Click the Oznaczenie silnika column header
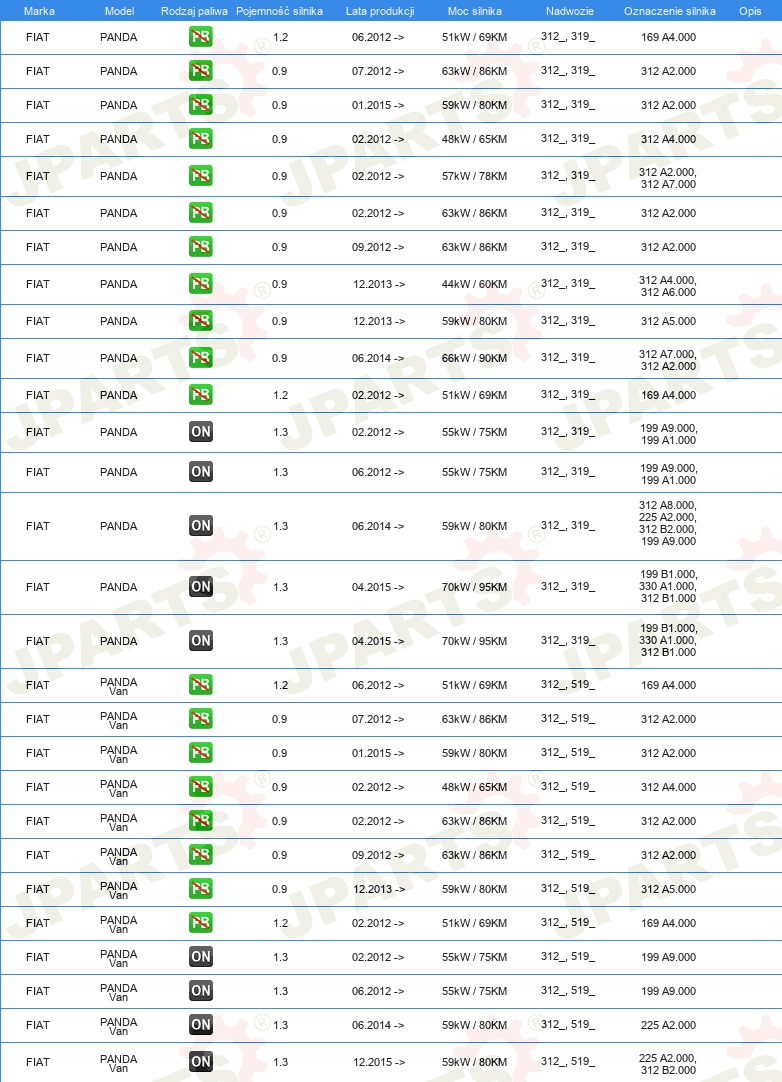This screenshot has width=782, height=1082. pyautogui.click(x=669, y=11)
